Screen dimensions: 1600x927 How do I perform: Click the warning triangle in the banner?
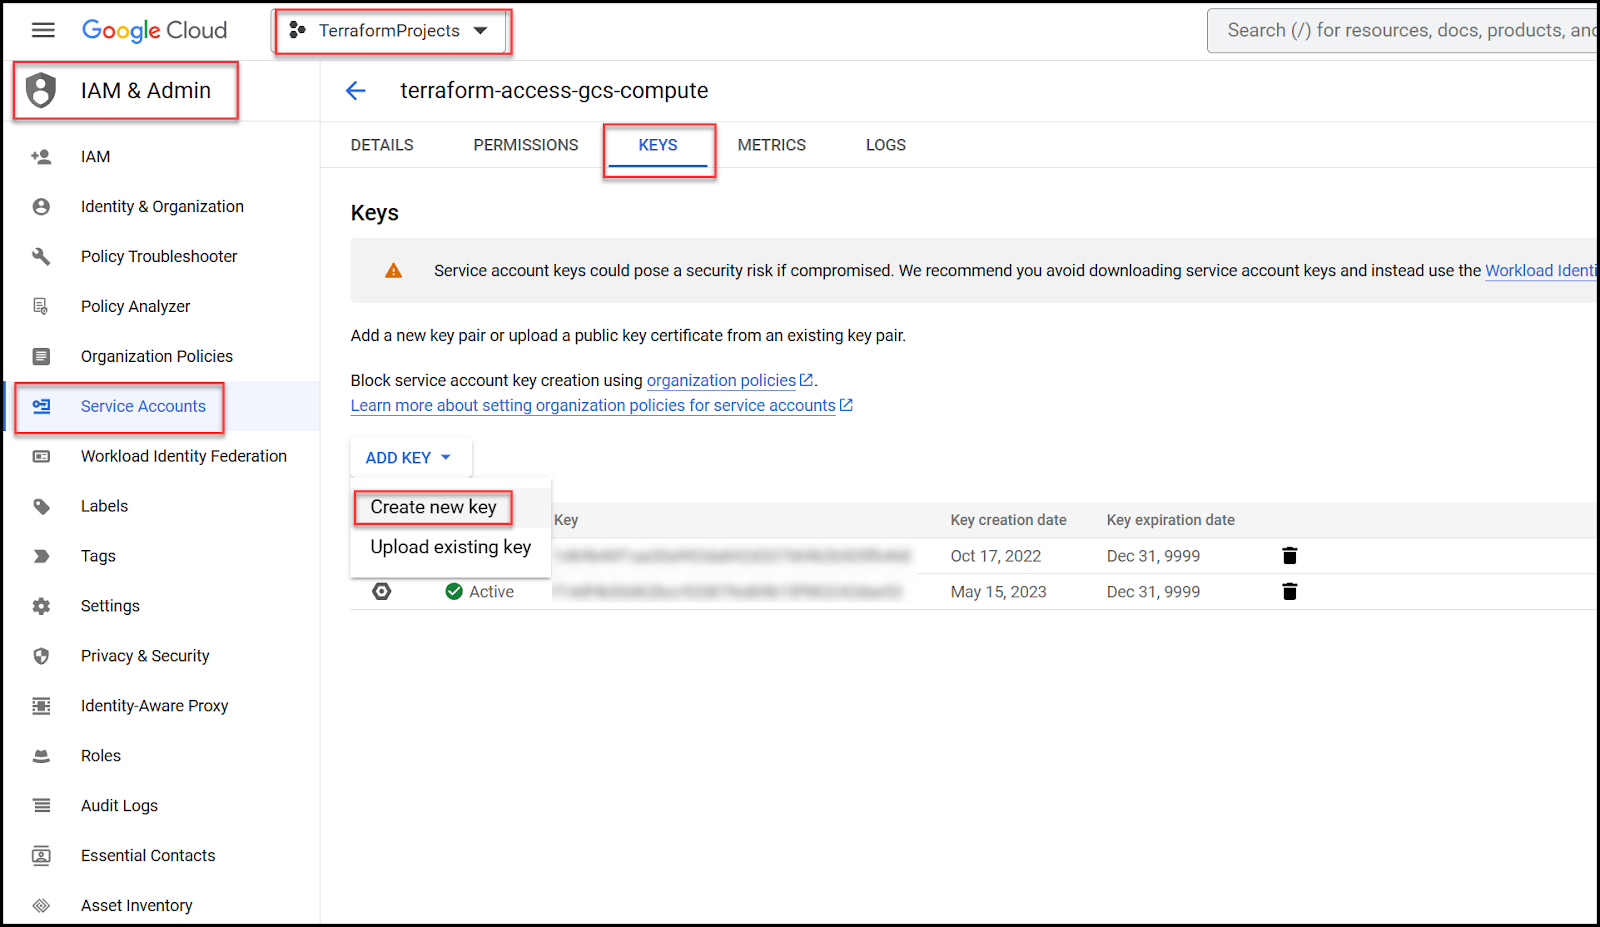393,270
